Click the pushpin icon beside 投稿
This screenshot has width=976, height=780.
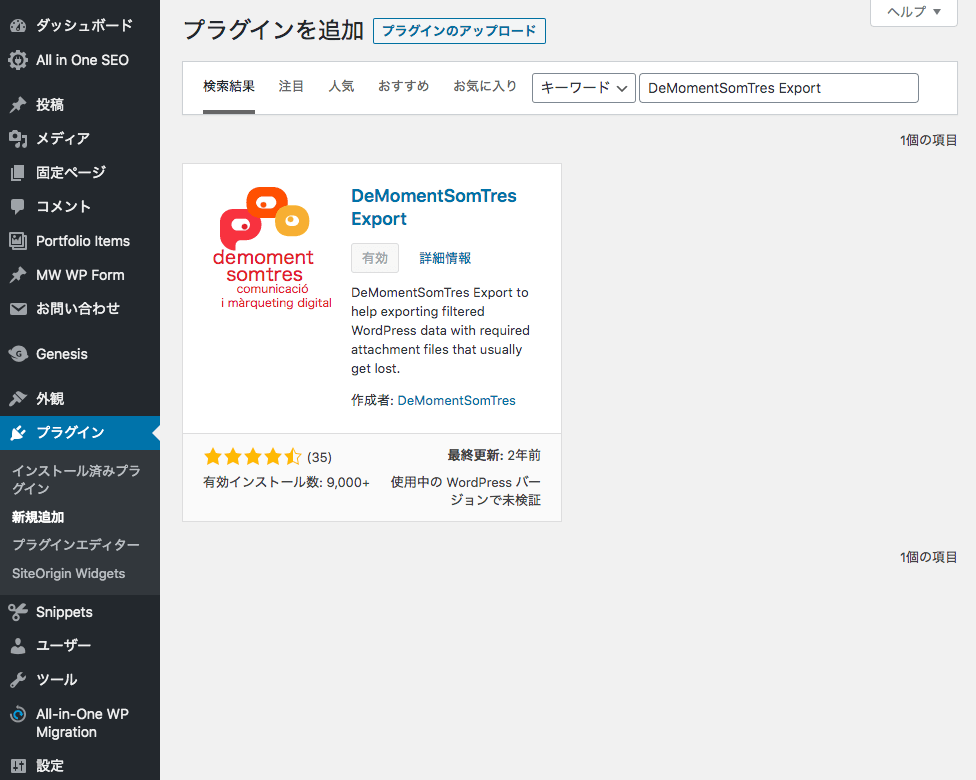tap(18, 105)
